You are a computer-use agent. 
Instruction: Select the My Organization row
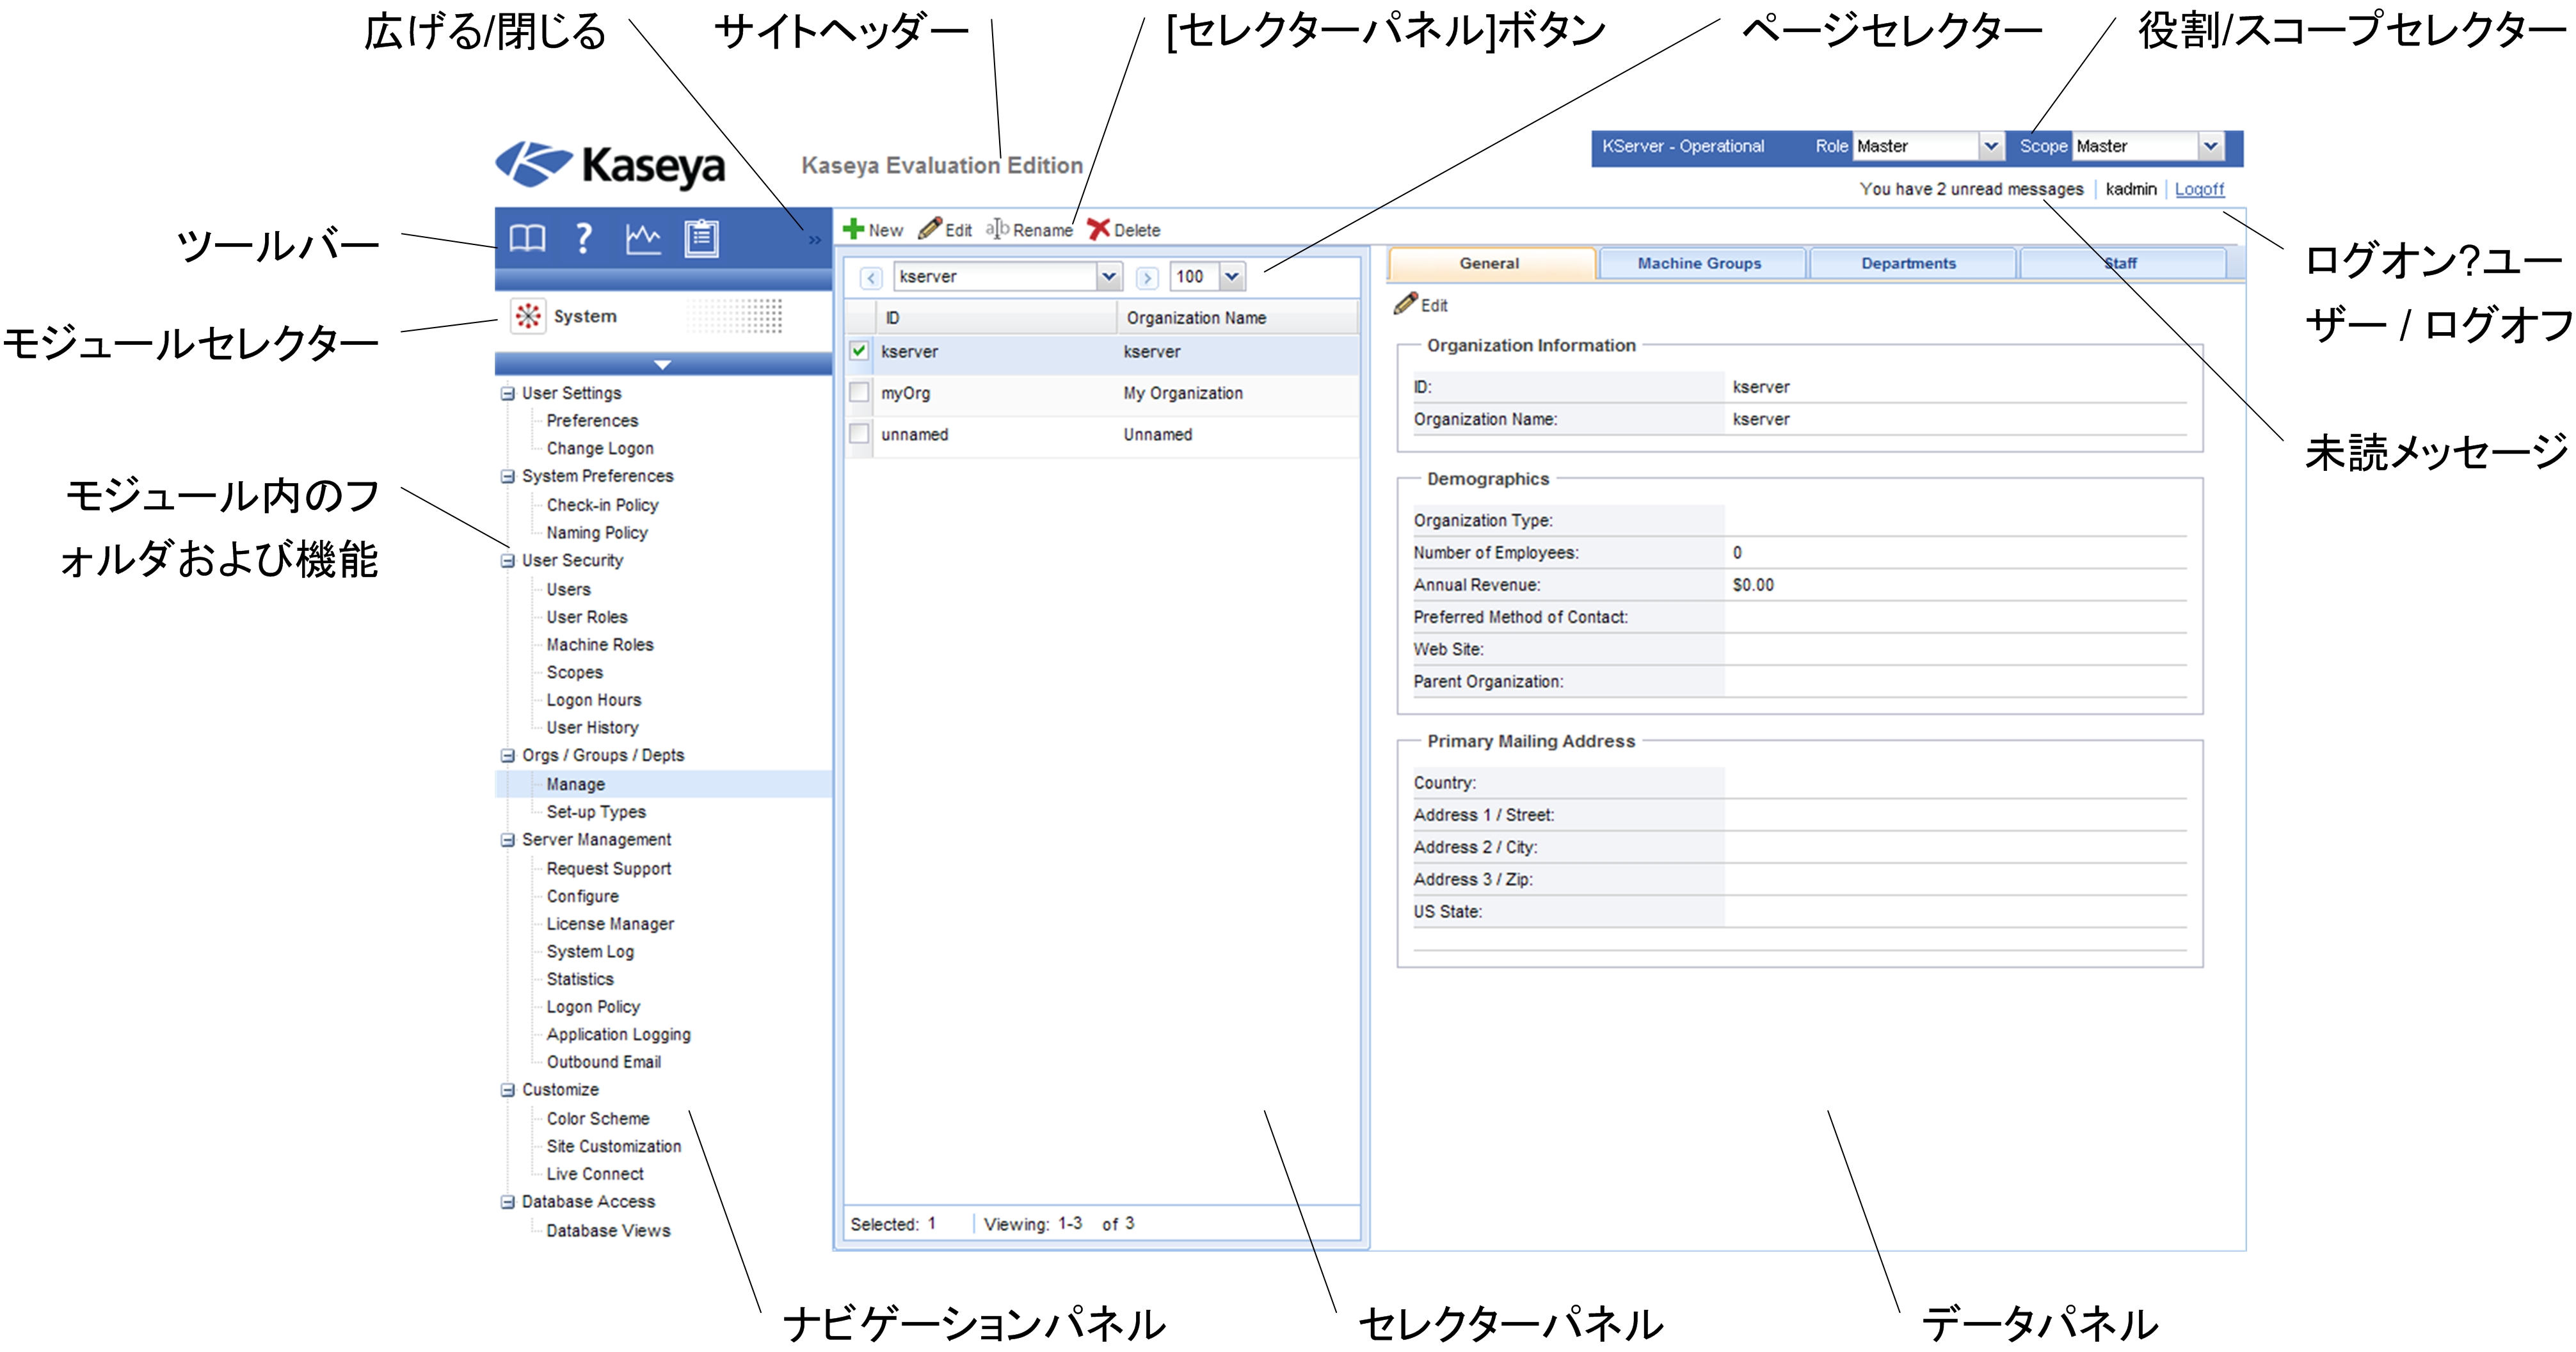[1102, 393]
